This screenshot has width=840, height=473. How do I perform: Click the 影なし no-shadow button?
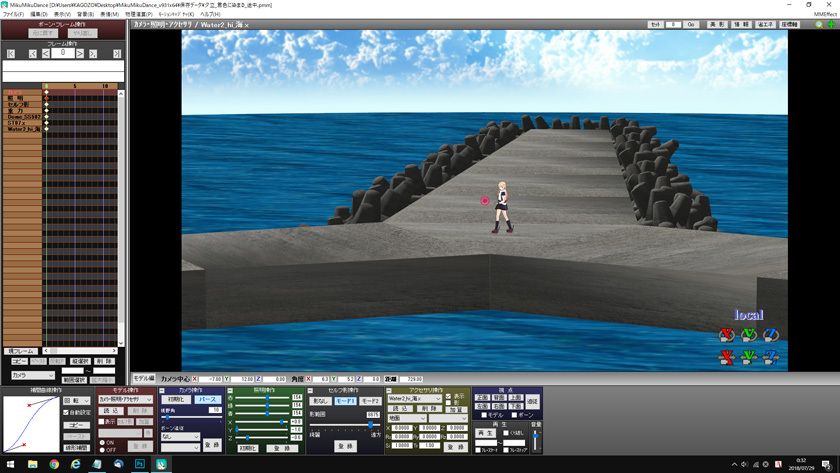pyautogui.click(x=320, y=401)
